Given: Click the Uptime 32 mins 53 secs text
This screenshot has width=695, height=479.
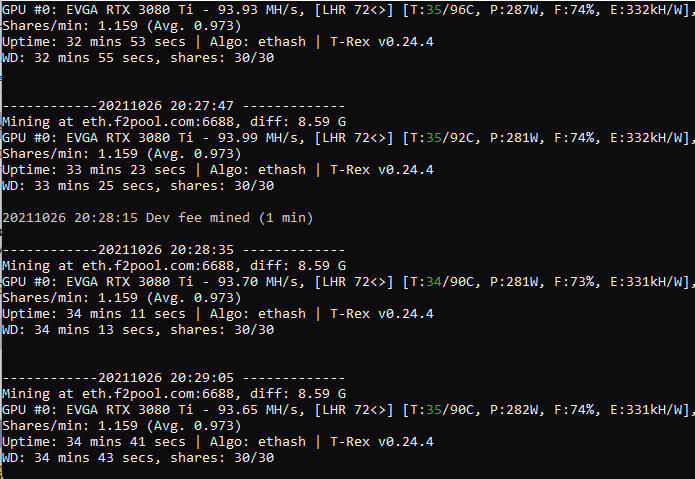Looking at the screenshot, I should [x=94, y=42].
